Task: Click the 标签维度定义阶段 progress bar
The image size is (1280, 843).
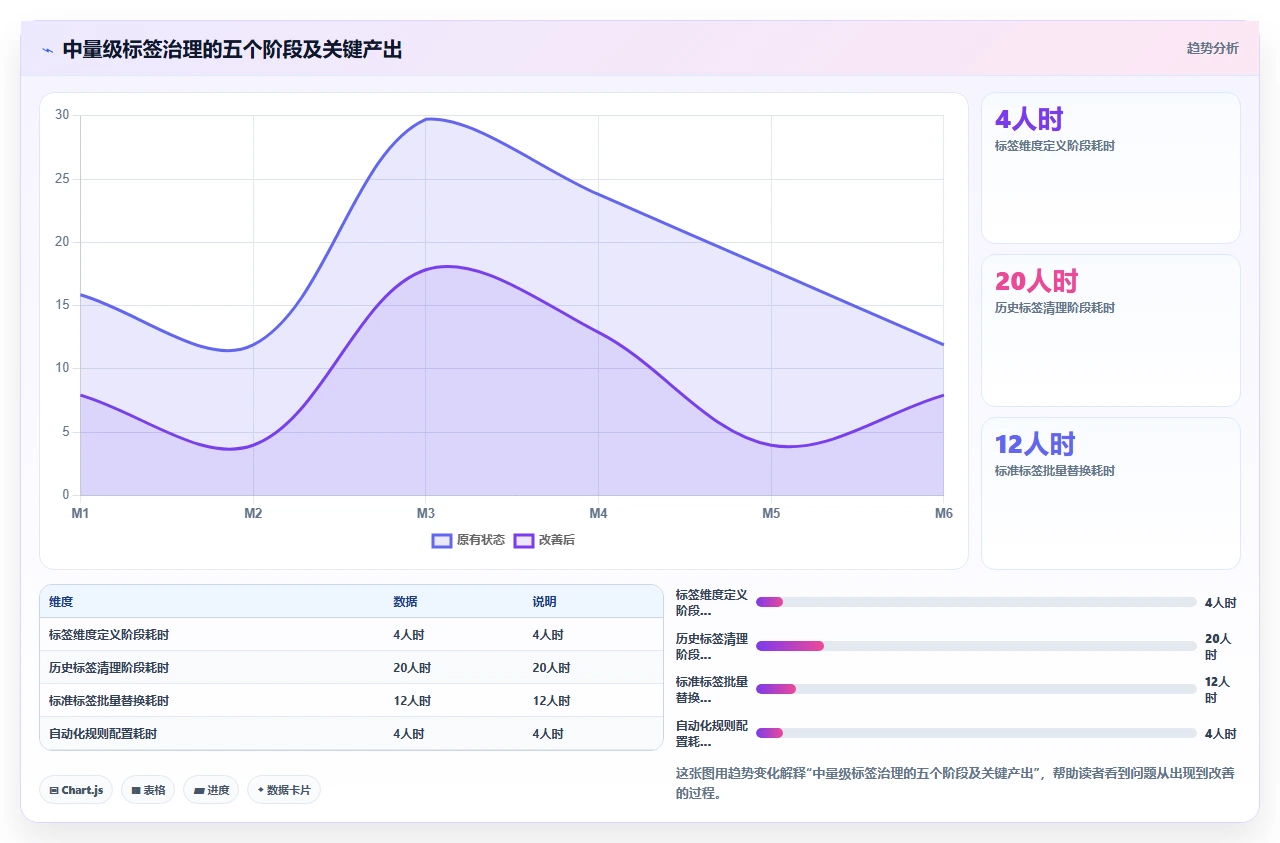Action: pos(976,602)
